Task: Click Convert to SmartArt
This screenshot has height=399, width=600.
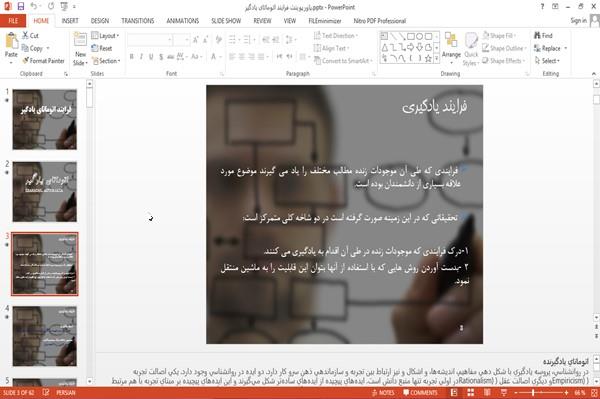Action: [x=342, y=61]
